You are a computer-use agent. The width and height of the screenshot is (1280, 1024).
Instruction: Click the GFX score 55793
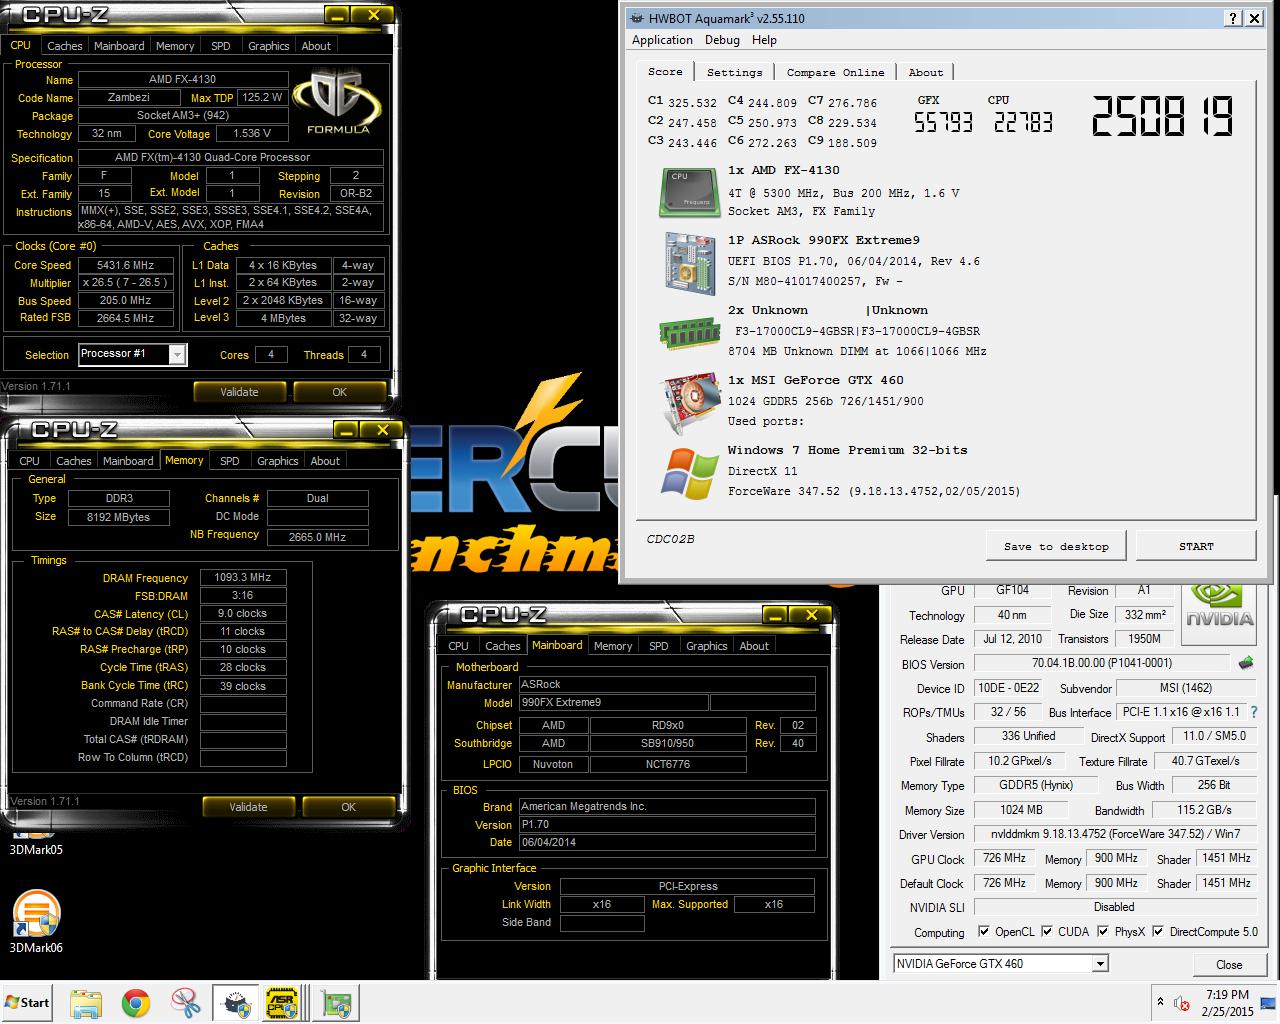click(943, 122)
